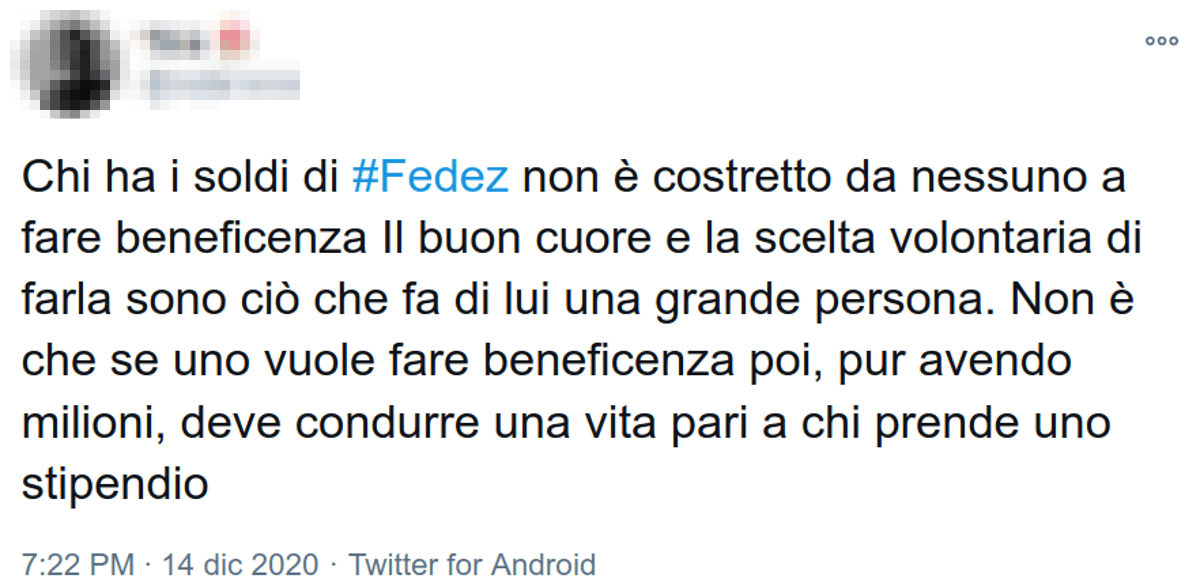Open the 7:22 PM timestamp
Image resolution: width=1200 pixels, height=586 pixels.
coord(78,564)
